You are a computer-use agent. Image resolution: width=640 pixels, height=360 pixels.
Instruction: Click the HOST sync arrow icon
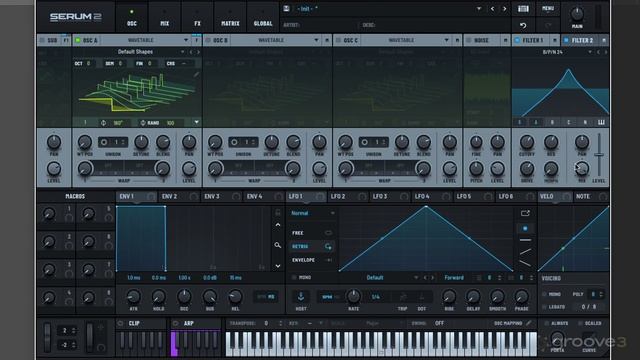coord(301,297)
